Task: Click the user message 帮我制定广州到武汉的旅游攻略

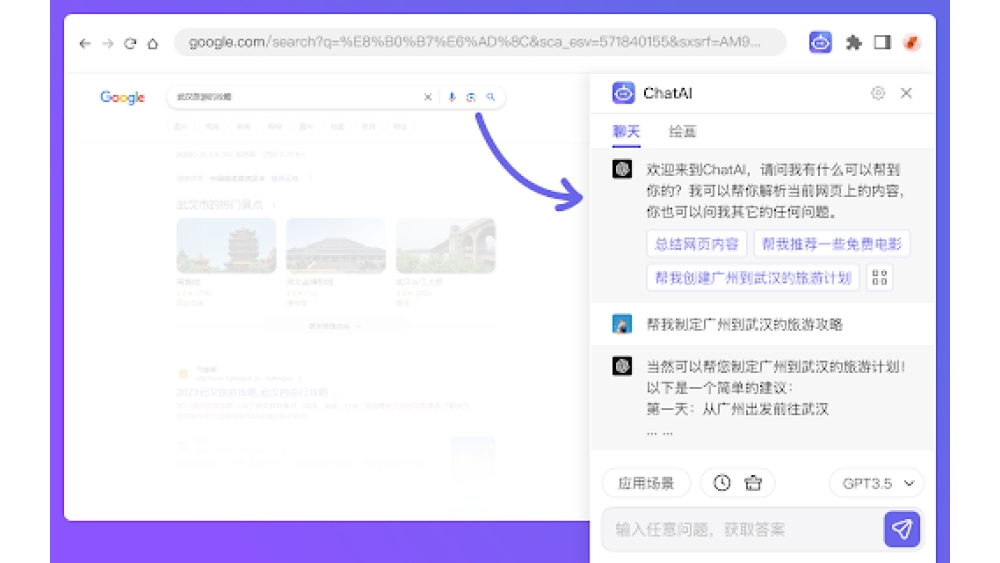Action: pyautogui.click(x=744, y=325)
